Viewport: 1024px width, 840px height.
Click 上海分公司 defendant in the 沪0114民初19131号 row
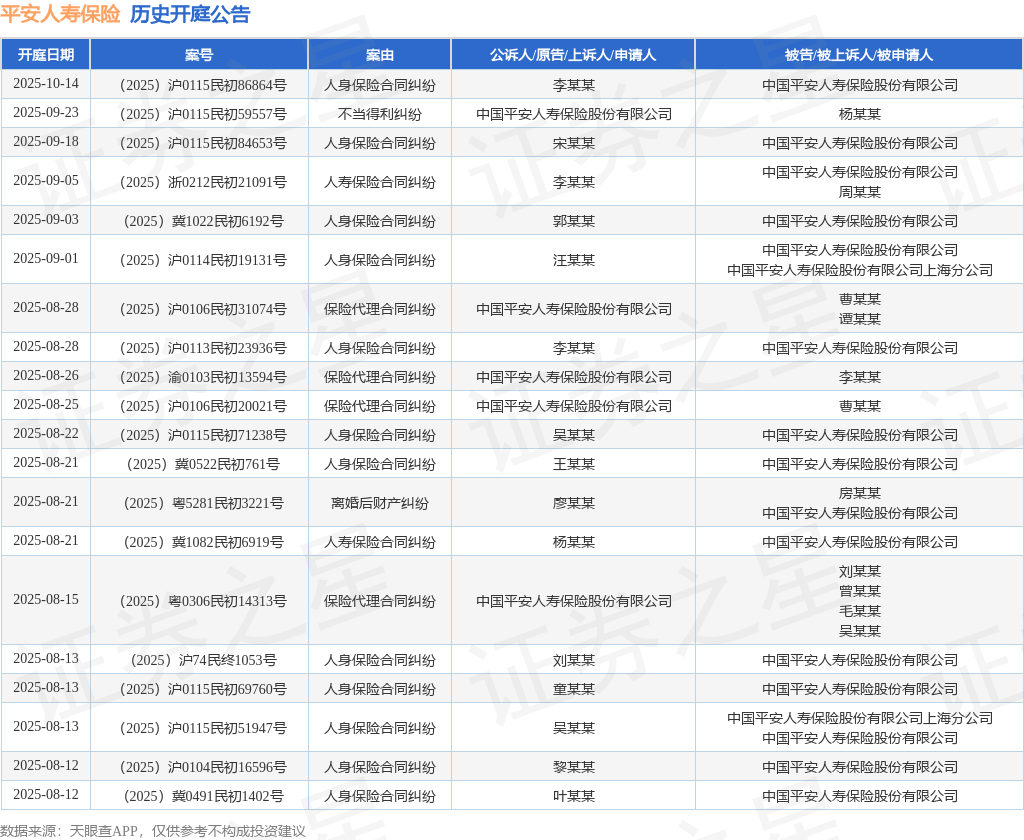click(x=859, y=270)
